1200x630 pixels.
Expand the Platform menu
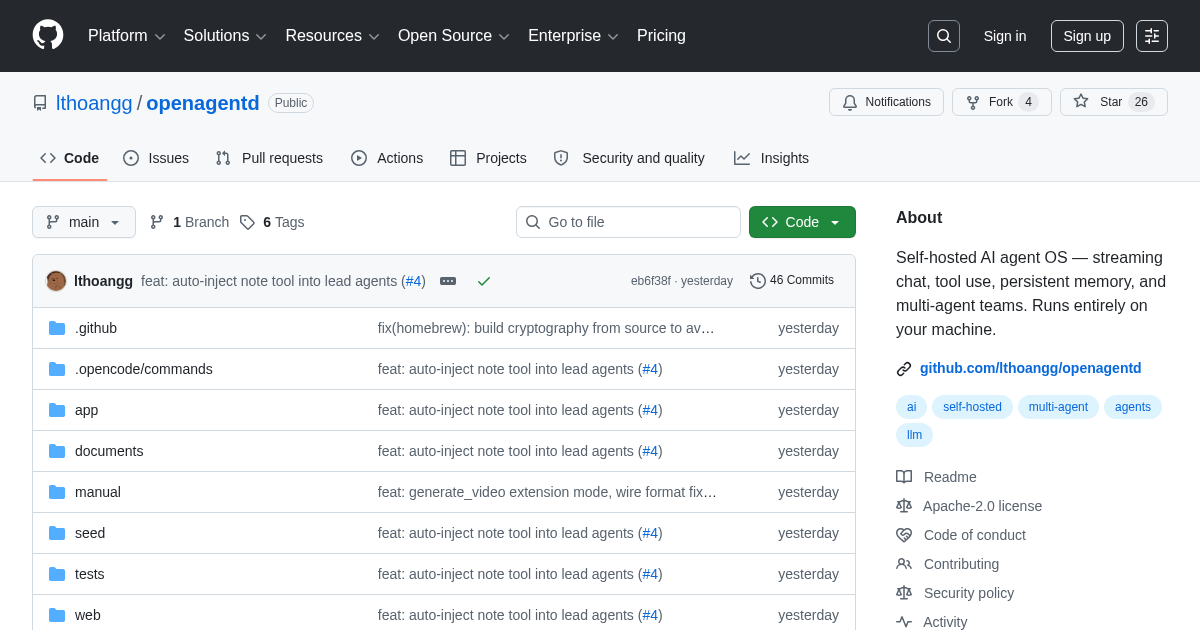pos(127,36)
